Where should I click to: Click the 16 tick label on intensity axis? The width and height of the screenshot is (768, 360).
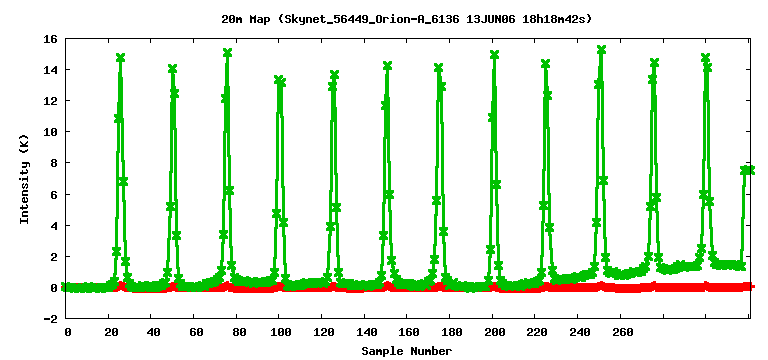point(50,39)
